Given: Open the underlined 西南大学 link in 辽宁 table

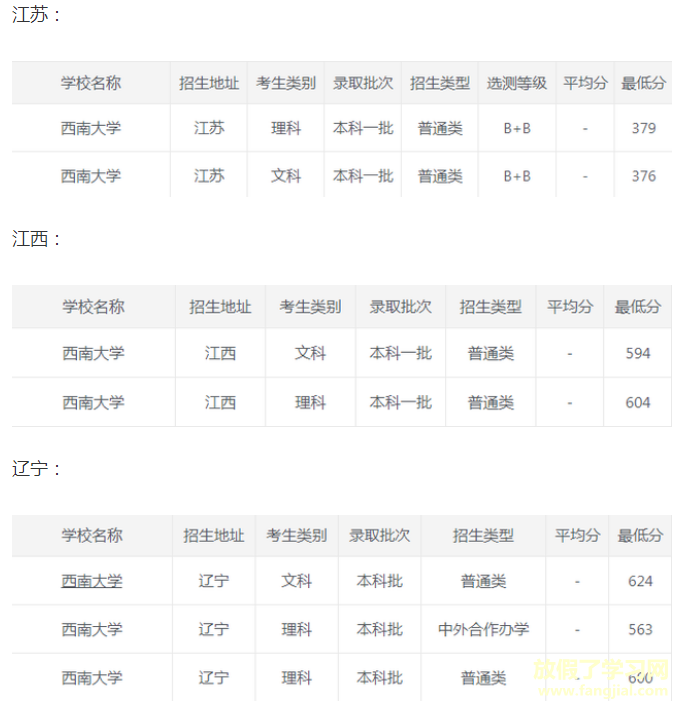Looking at the screenshot, I should [92, 581].
